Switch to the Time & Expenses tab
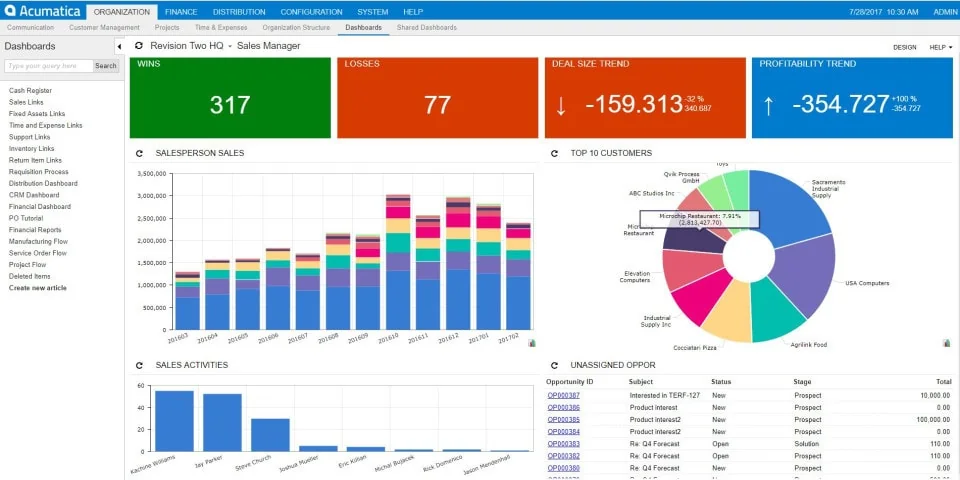The width and height of the screenshot is (960, 480). pyautogui.click(x=221, y=28)
